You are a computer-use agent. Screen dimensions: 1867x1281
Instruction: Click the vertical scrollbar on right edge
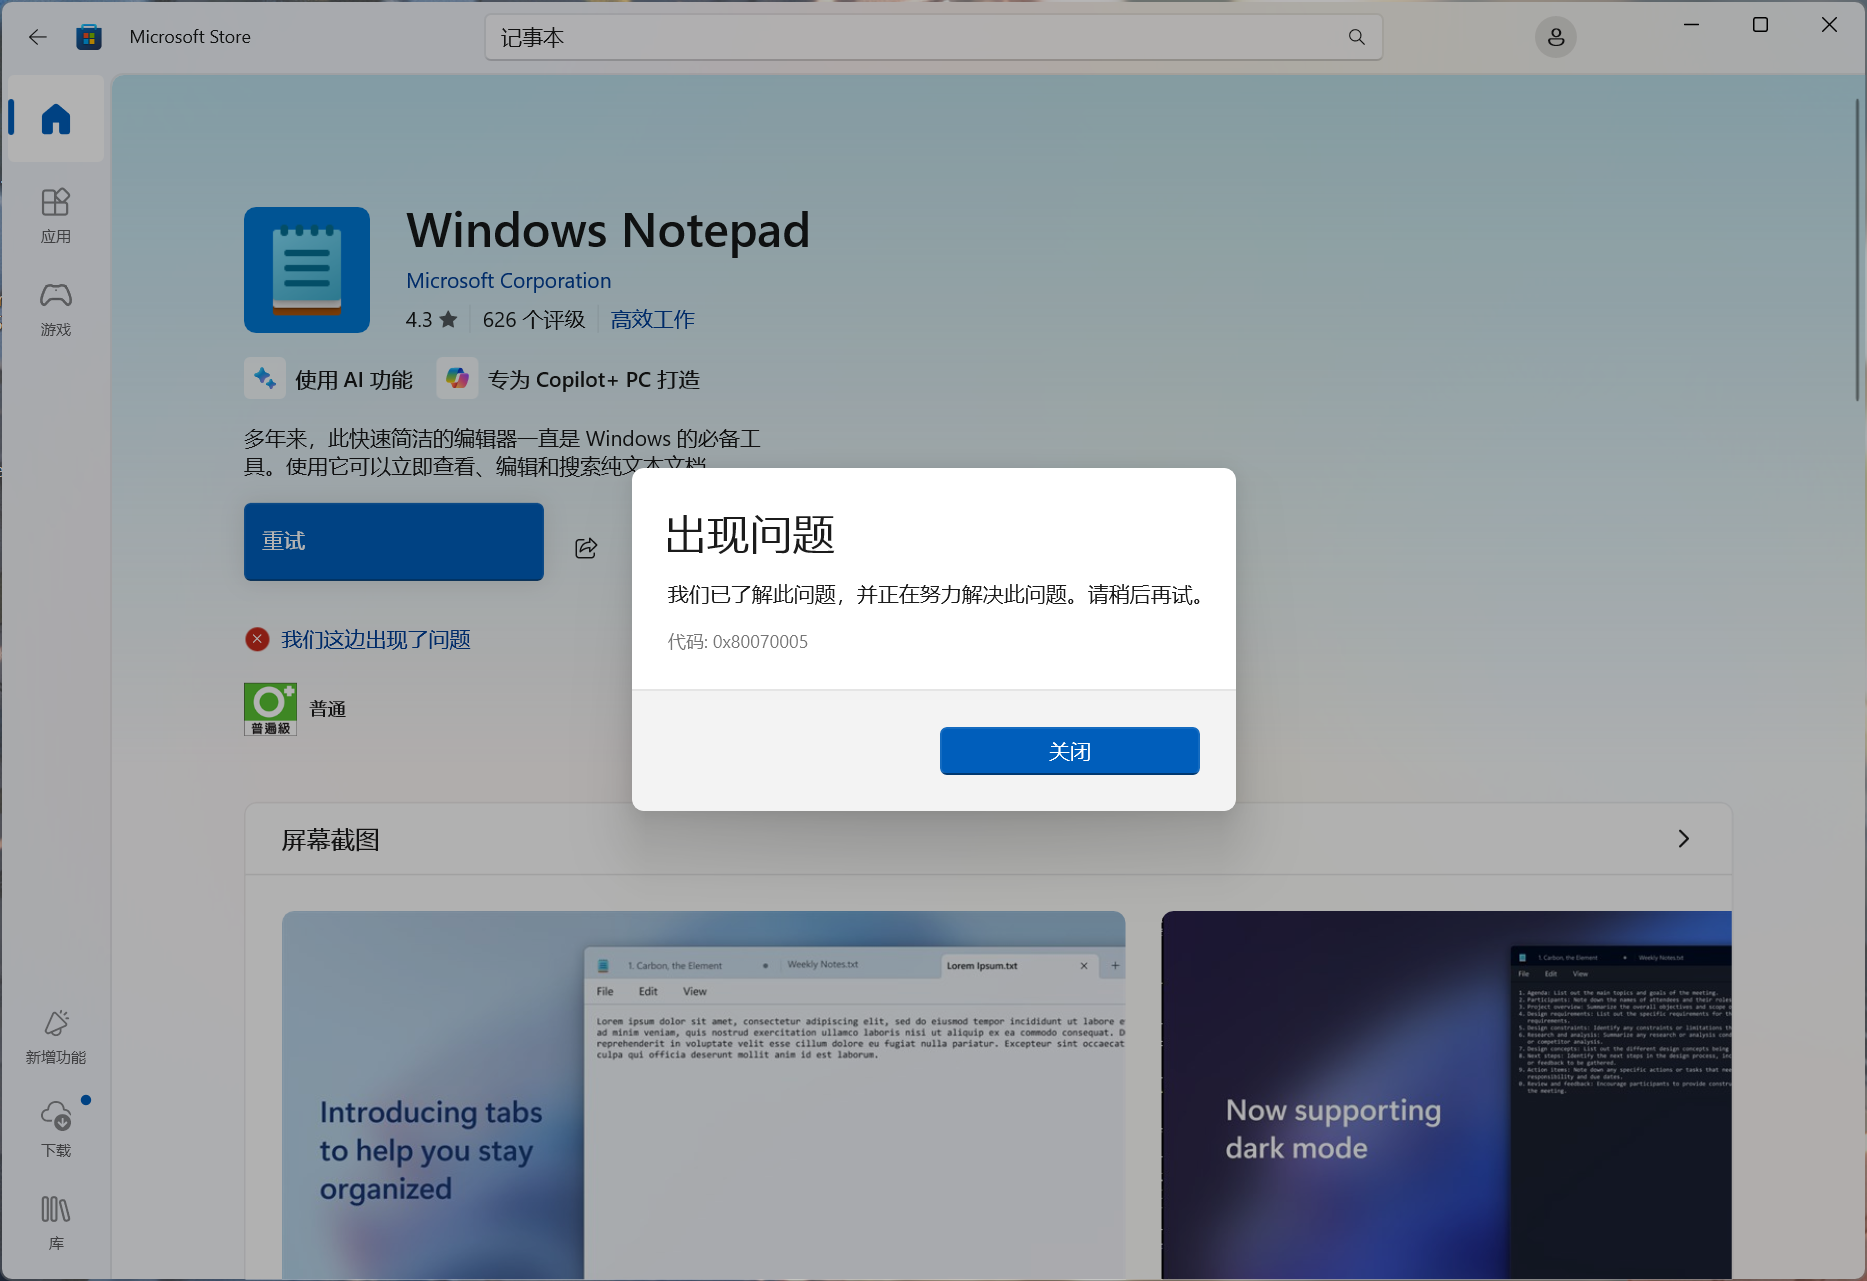(1858, 250)
